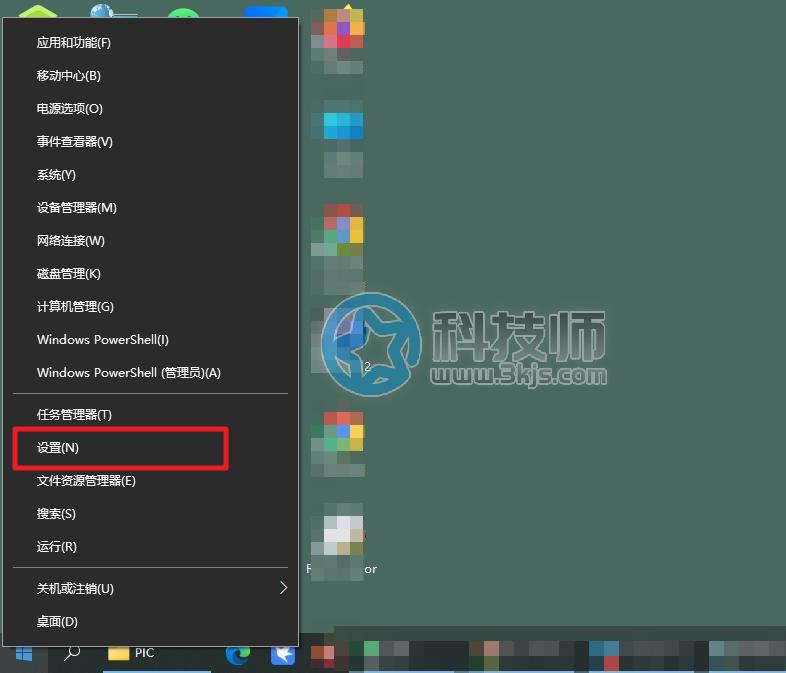Open Device Manager (设备管理器)
Screen dimensions: 786x673
point(150,208)
